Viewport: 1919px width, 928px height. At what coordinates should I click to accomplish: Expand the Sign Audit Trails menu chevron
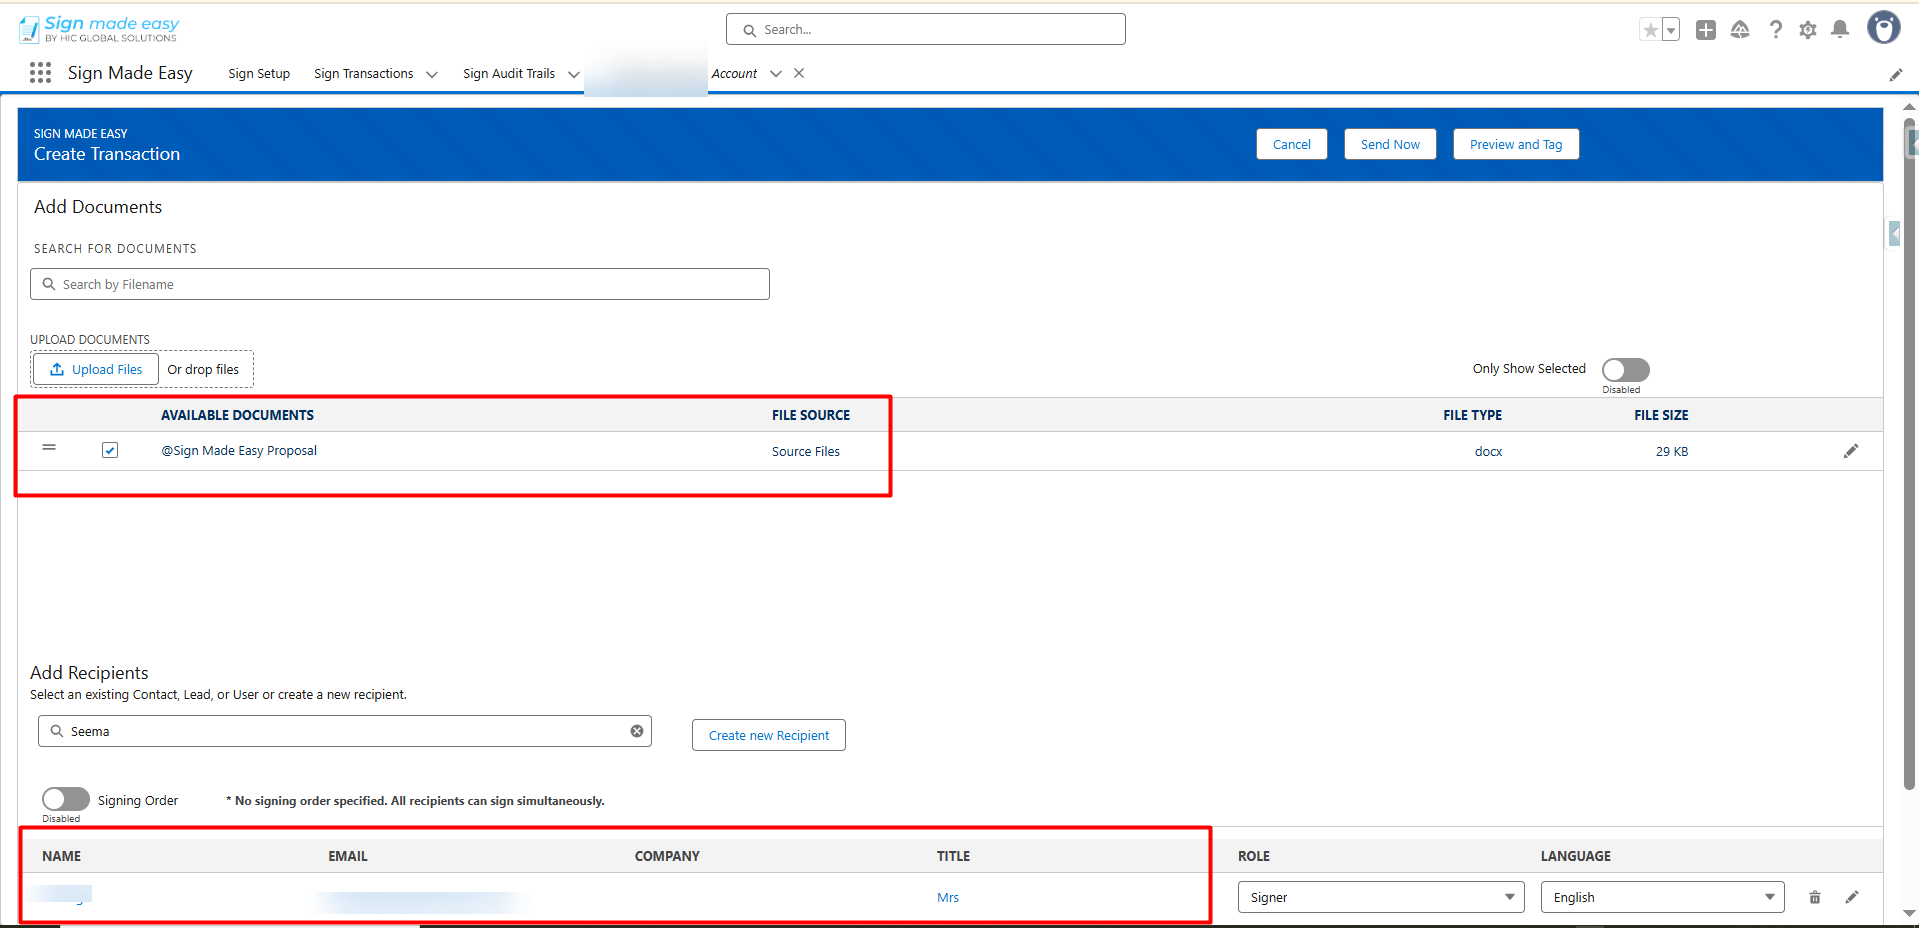(x=574, y=74)
